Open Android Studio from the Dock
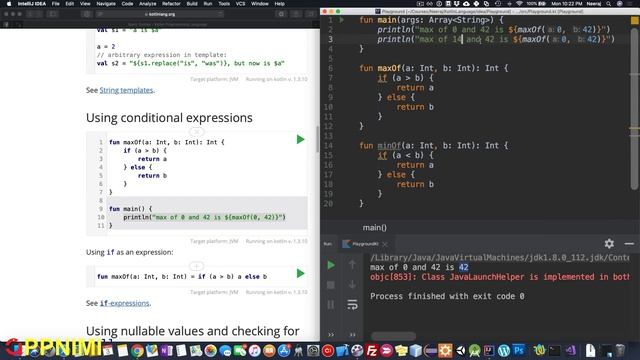Screen dimensions: 640x360 pyautogui.click(x=474, y=351)
